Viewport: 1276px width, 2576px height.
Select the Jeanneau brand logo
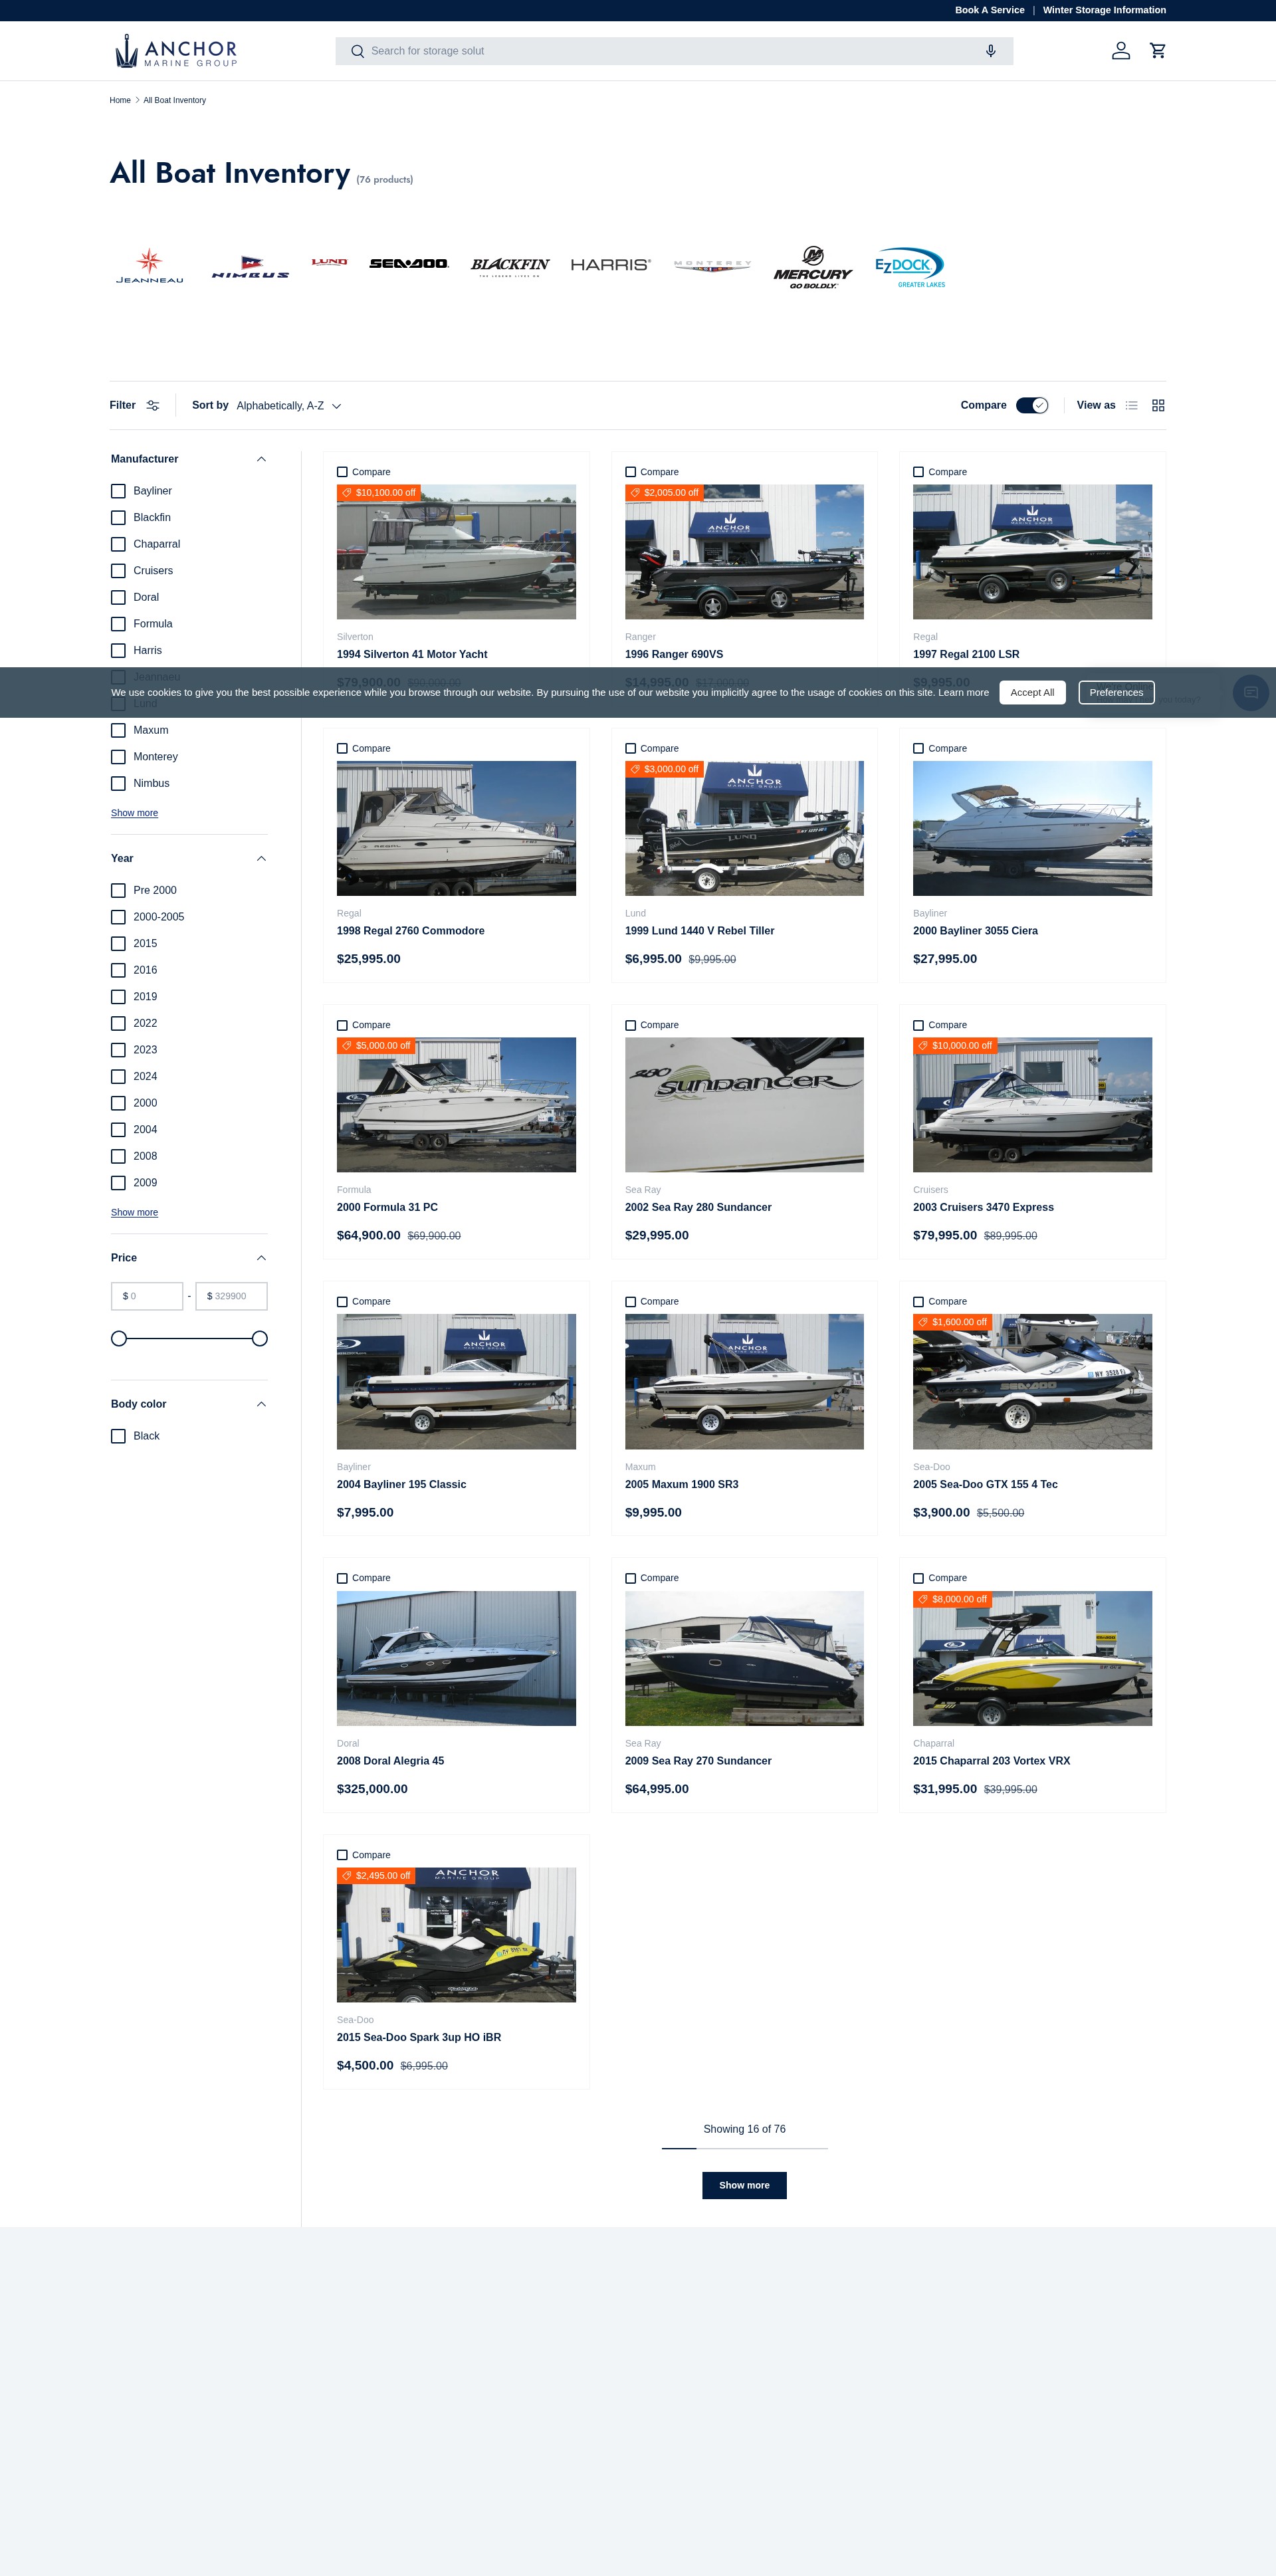tap(150, 266)
